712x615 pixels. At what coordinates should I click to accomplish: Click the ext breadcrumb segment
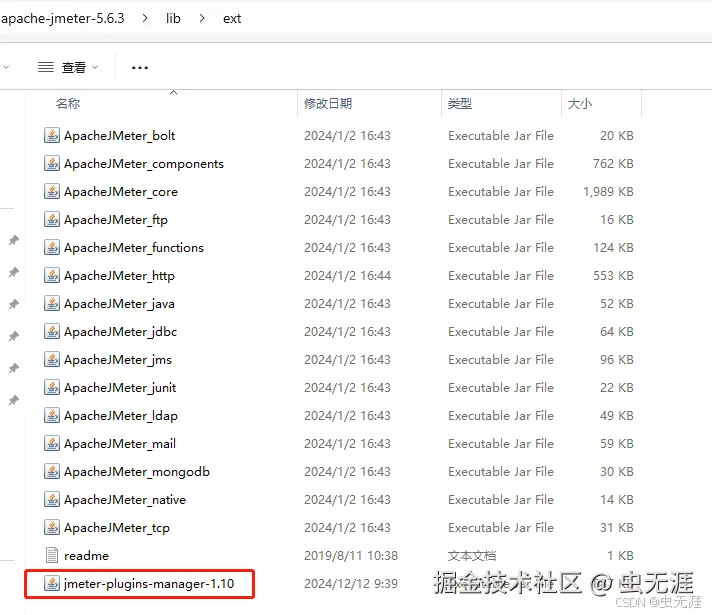tap(232, 19)
